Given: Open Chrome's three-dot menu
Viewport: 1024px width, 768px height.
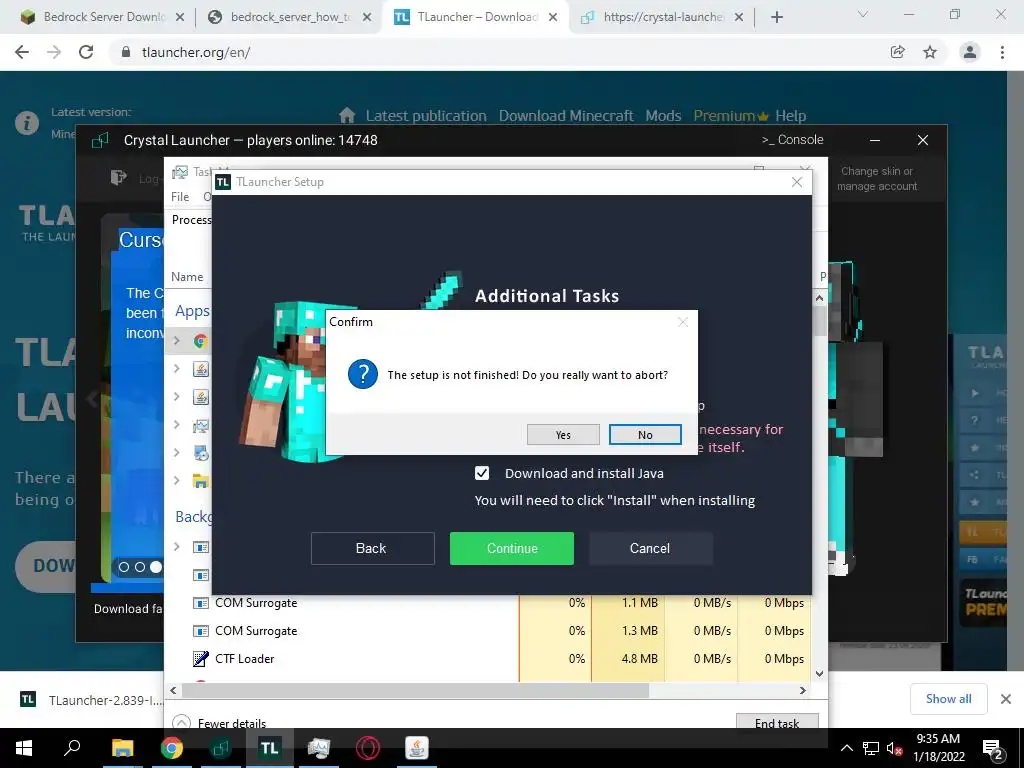Looking at the screenshot, I should click(1002, 52).
